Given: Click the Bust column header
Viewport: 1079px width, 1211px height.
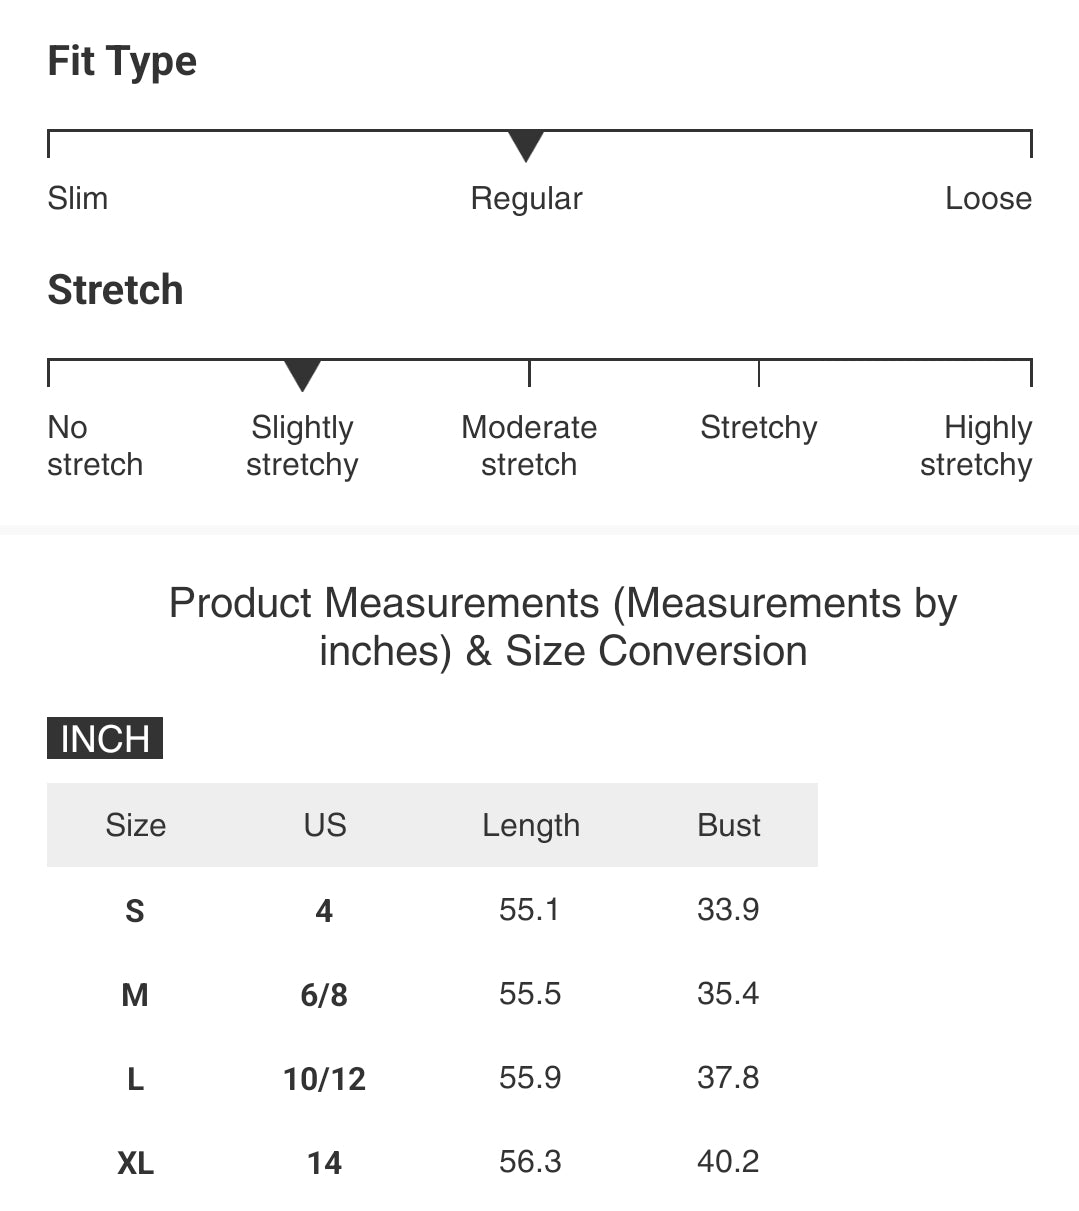Looking at the screenshot, I should (x=729, y=825).
